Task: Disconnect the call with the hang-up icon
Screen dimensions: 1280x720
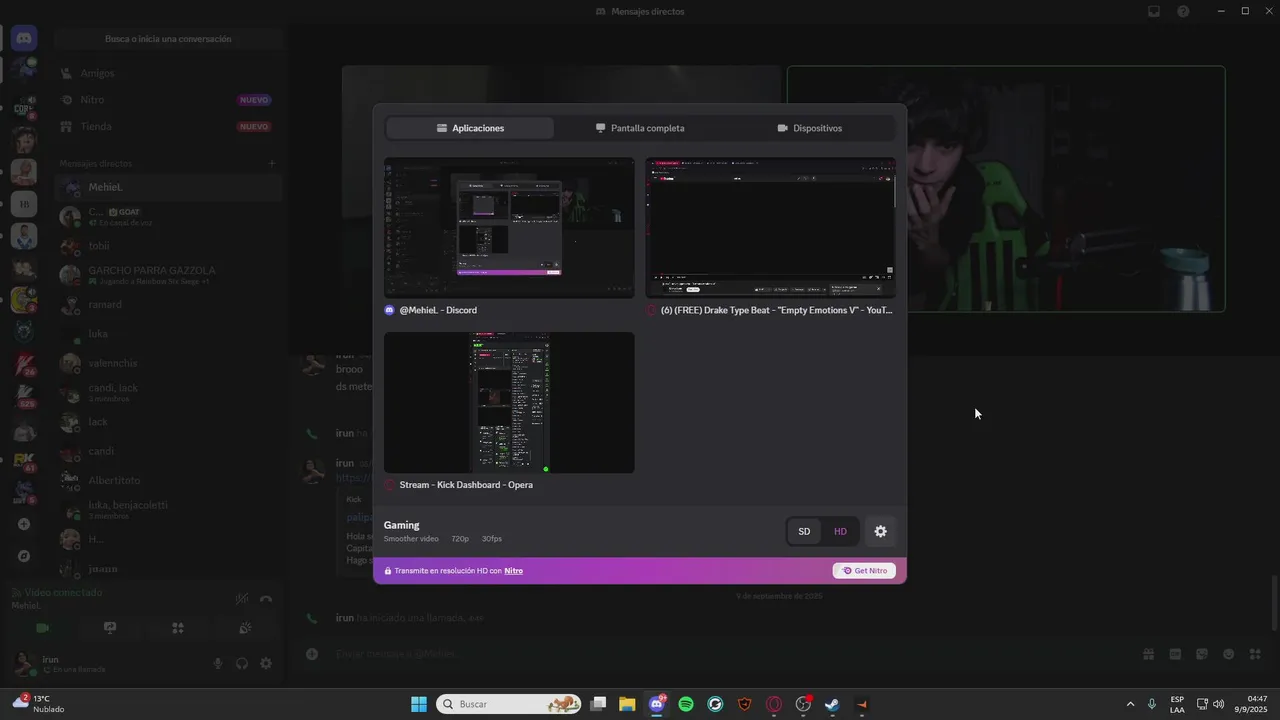Action: pyautogui.click(x=266, y=599)
